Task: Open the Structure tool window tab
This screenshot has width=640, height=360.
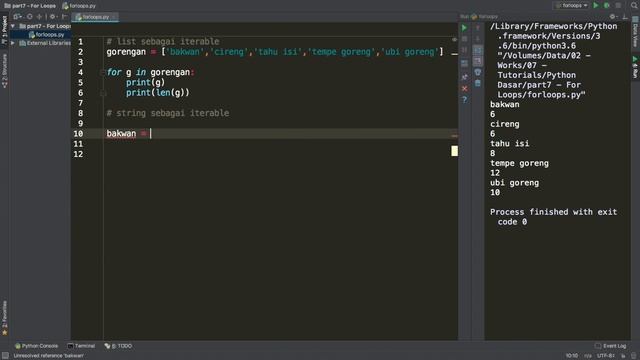Action: (4, 71)
